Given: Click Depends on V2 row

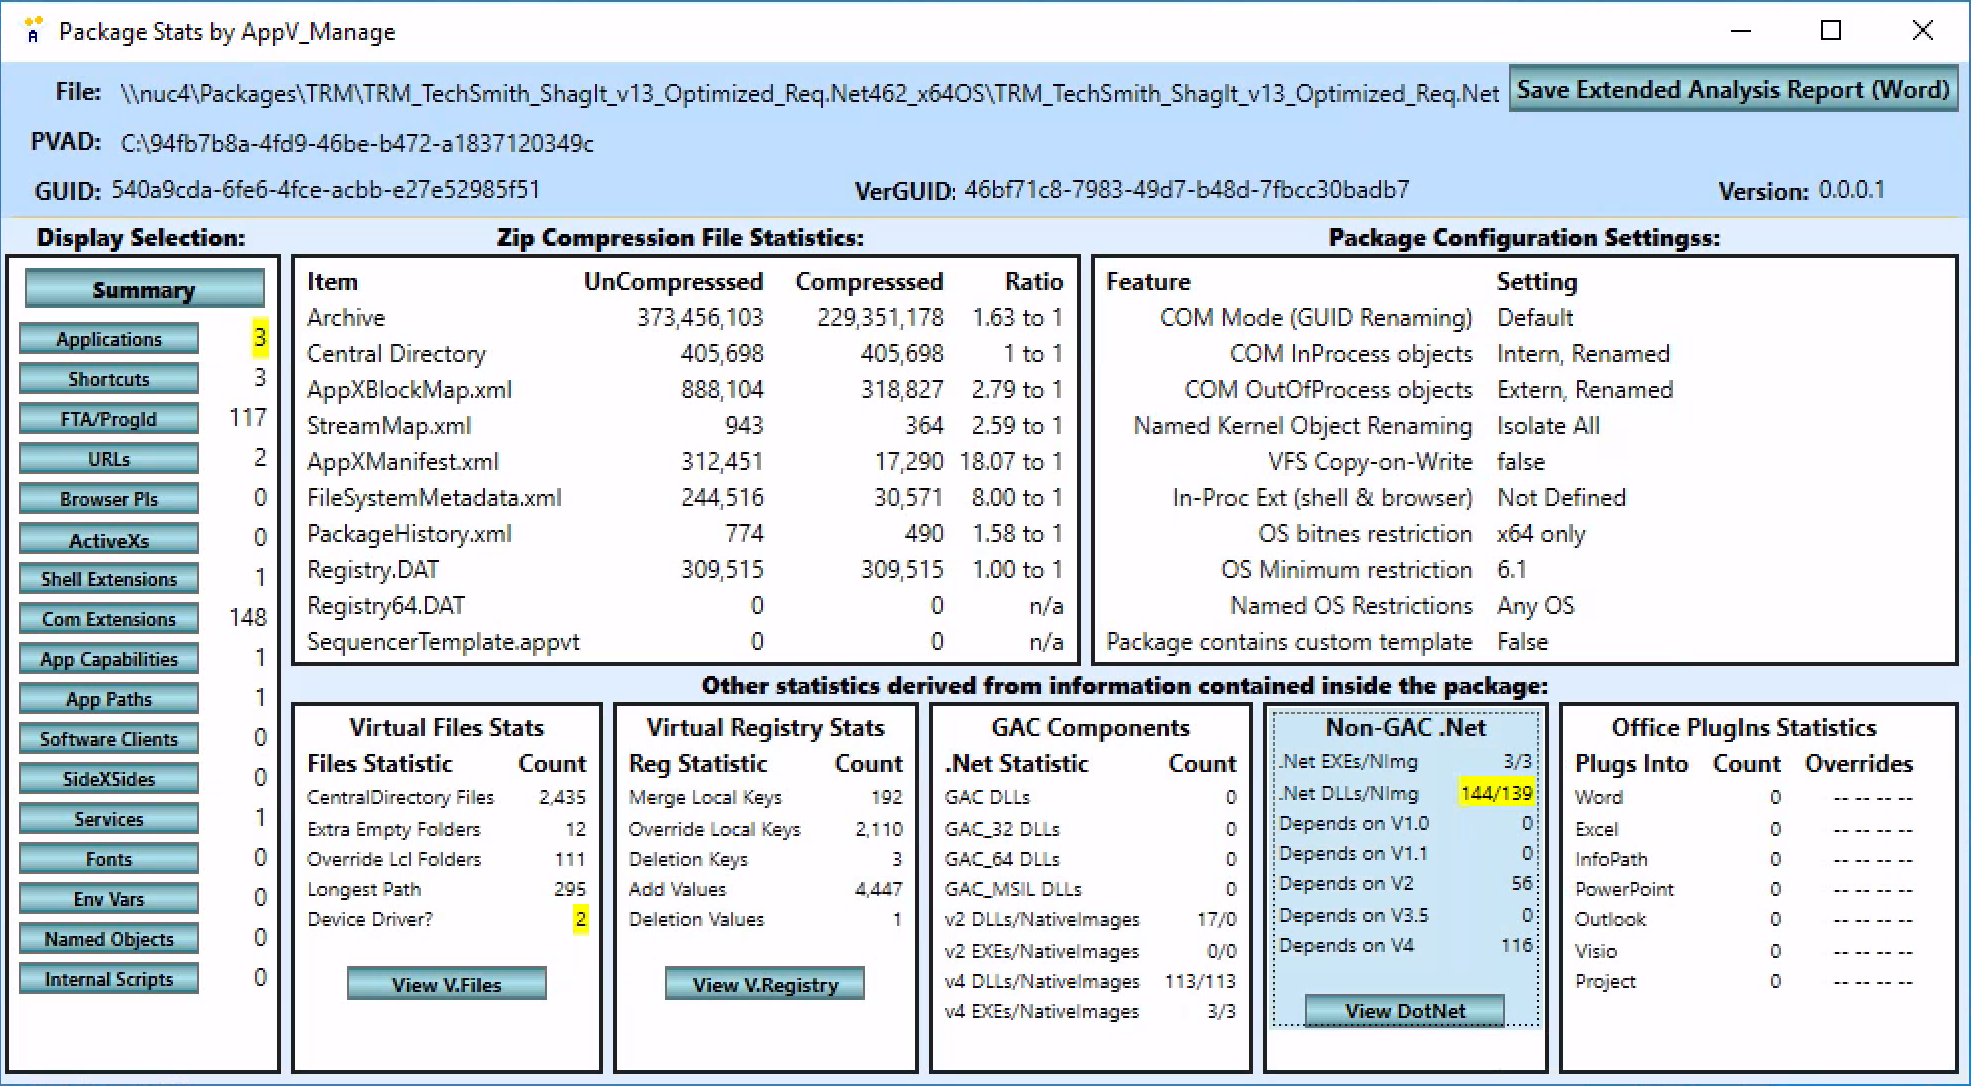Looking at the screenshot, I should [x=1405, y=883].
